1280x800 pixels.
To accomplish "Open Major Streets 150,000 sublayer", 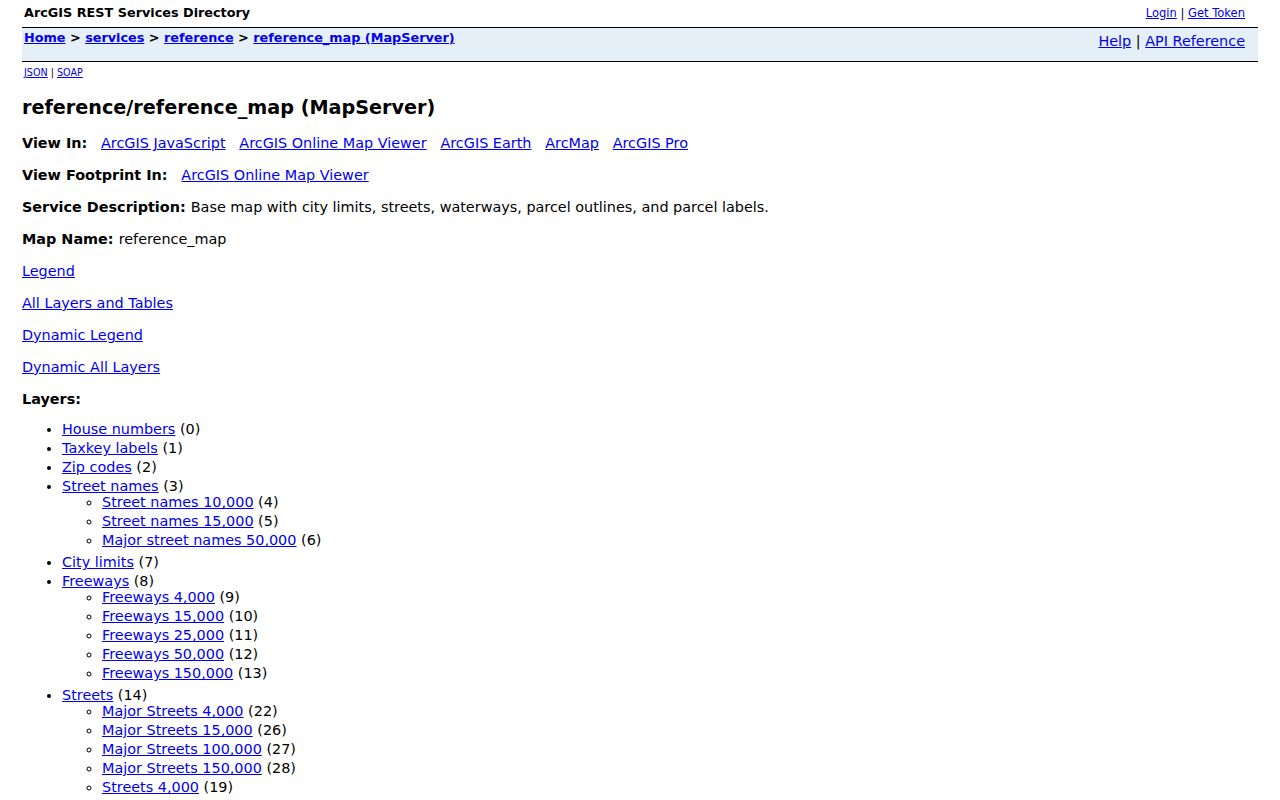I will click(182, 768).
